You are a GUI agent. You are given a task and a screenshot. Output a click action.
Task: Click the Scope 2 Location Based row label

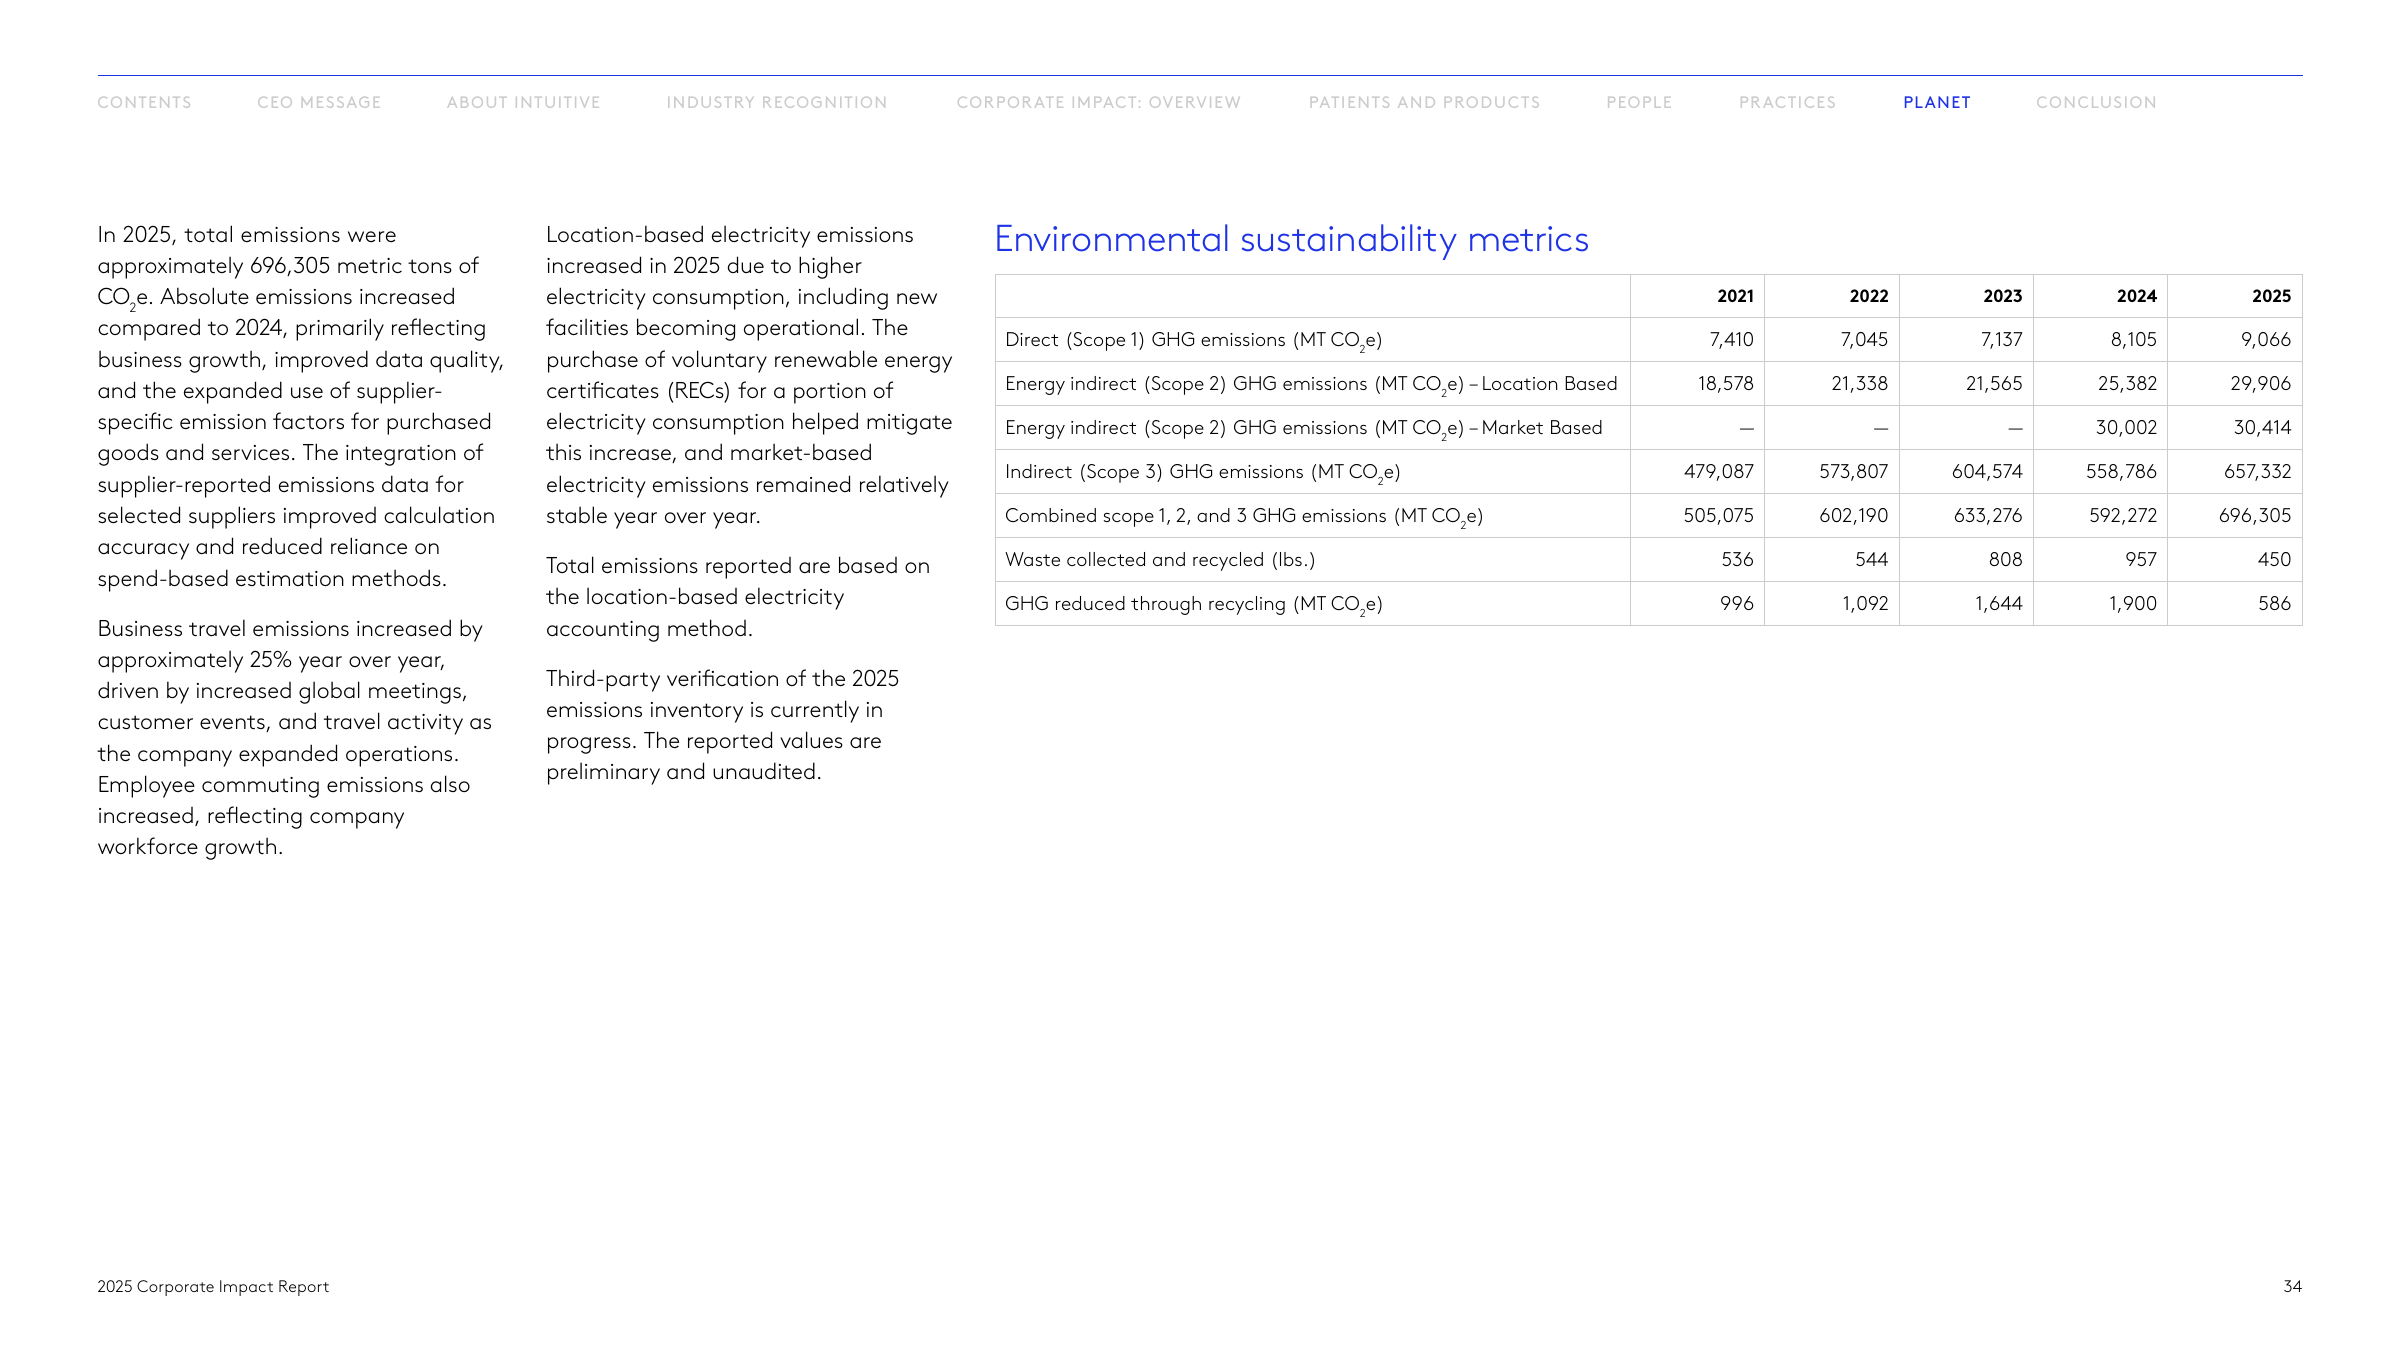pyautogui.click(x=1311, y=384)
